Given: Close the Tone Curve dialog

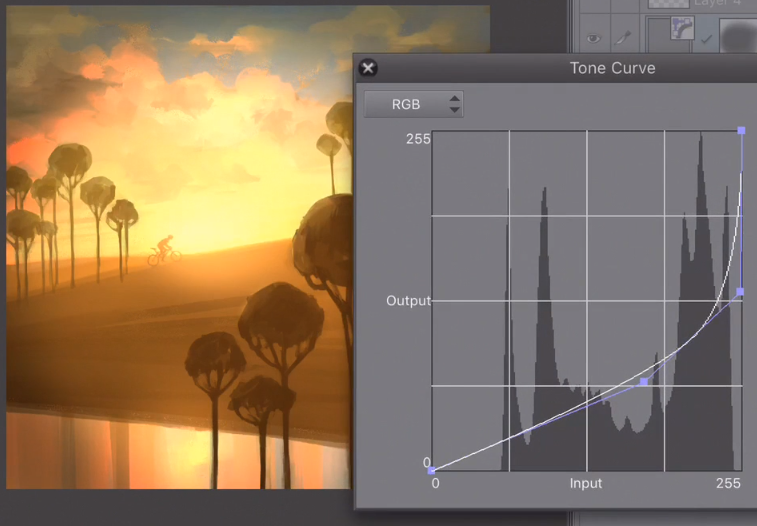Looking at the screenshot, I should [x=368, y=68].
